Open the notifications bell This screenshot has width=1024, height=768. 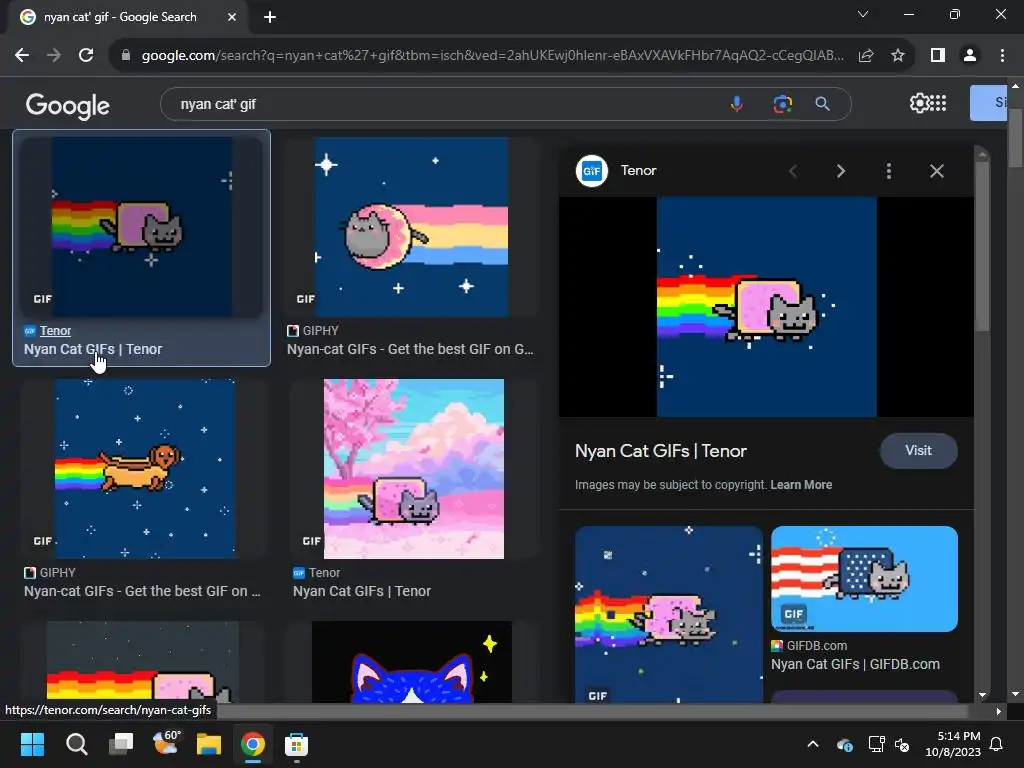[x=997, y=744]
